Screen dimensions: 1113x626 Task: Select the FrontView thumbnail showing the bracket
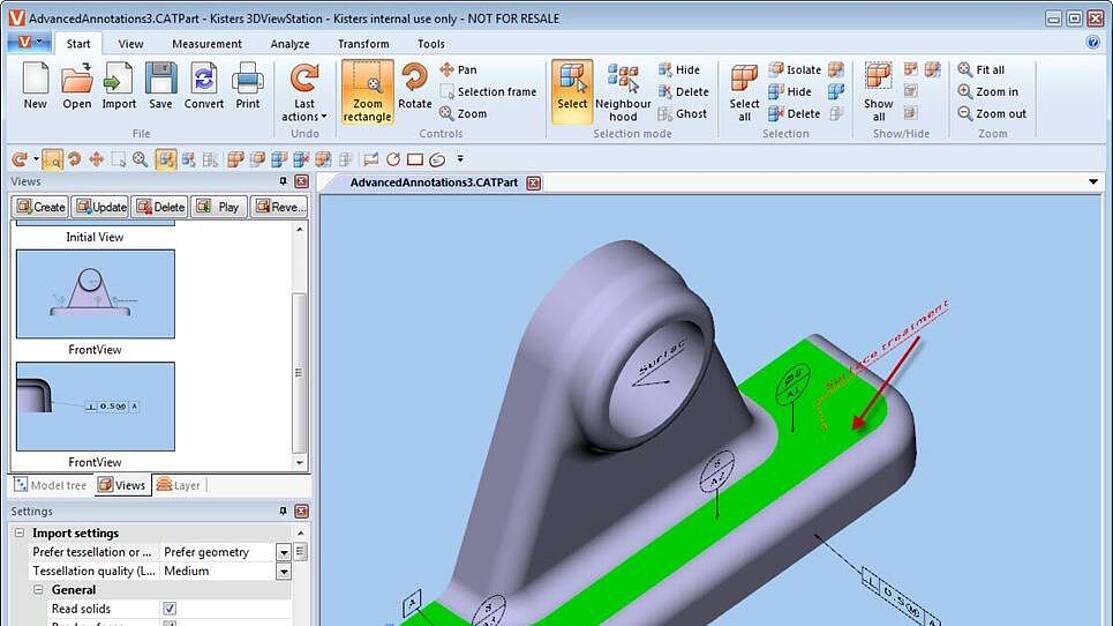[95, 294]
